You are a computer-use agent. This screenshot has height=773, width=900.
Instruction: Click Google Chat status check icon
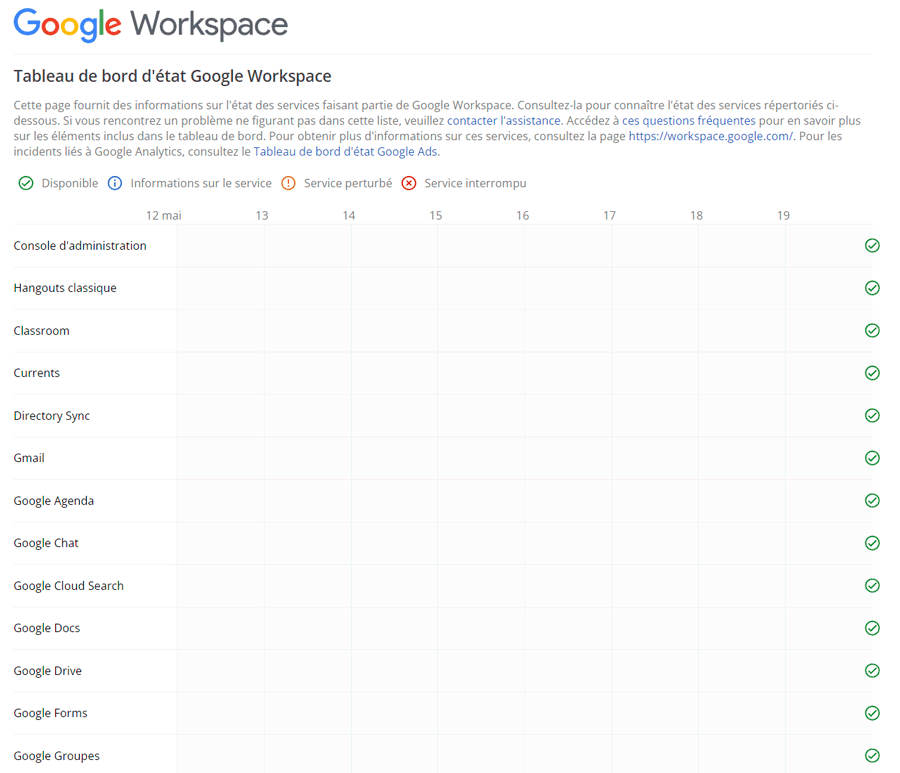click(872, 543)
